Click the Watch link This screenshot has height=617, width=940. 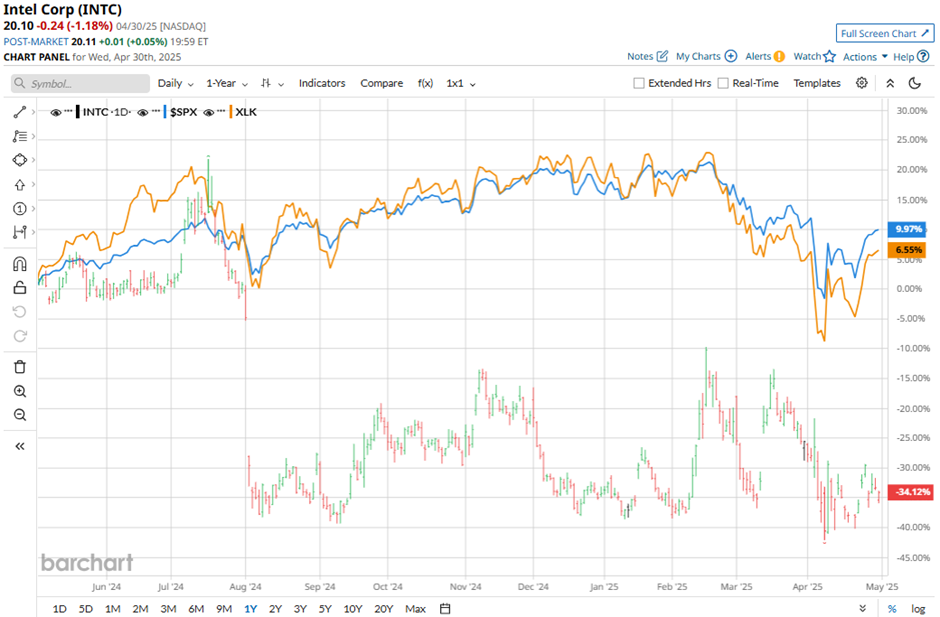pos(807,56)
